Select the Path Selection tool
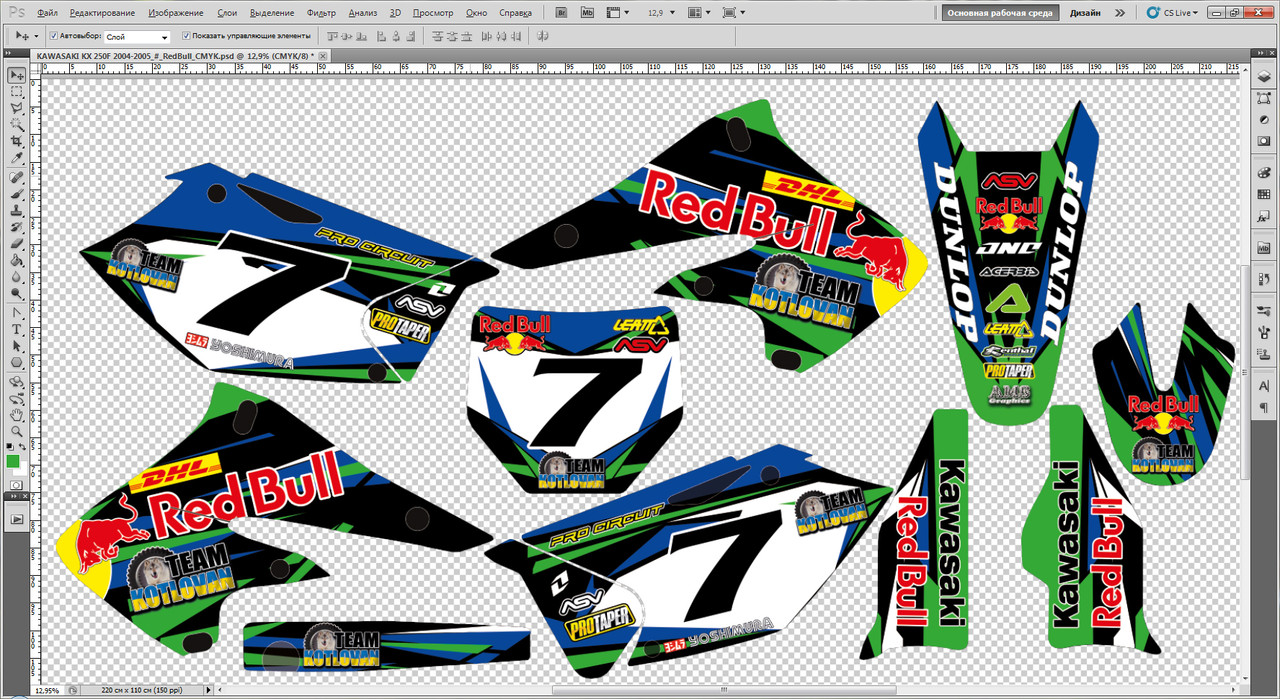This screenshot has height=699, width=1280. click(x=16, y=346)
